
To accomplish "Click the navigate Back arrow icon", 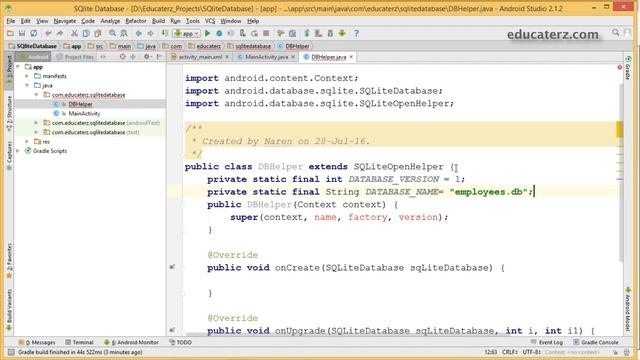I will click(x=139, y=33).
